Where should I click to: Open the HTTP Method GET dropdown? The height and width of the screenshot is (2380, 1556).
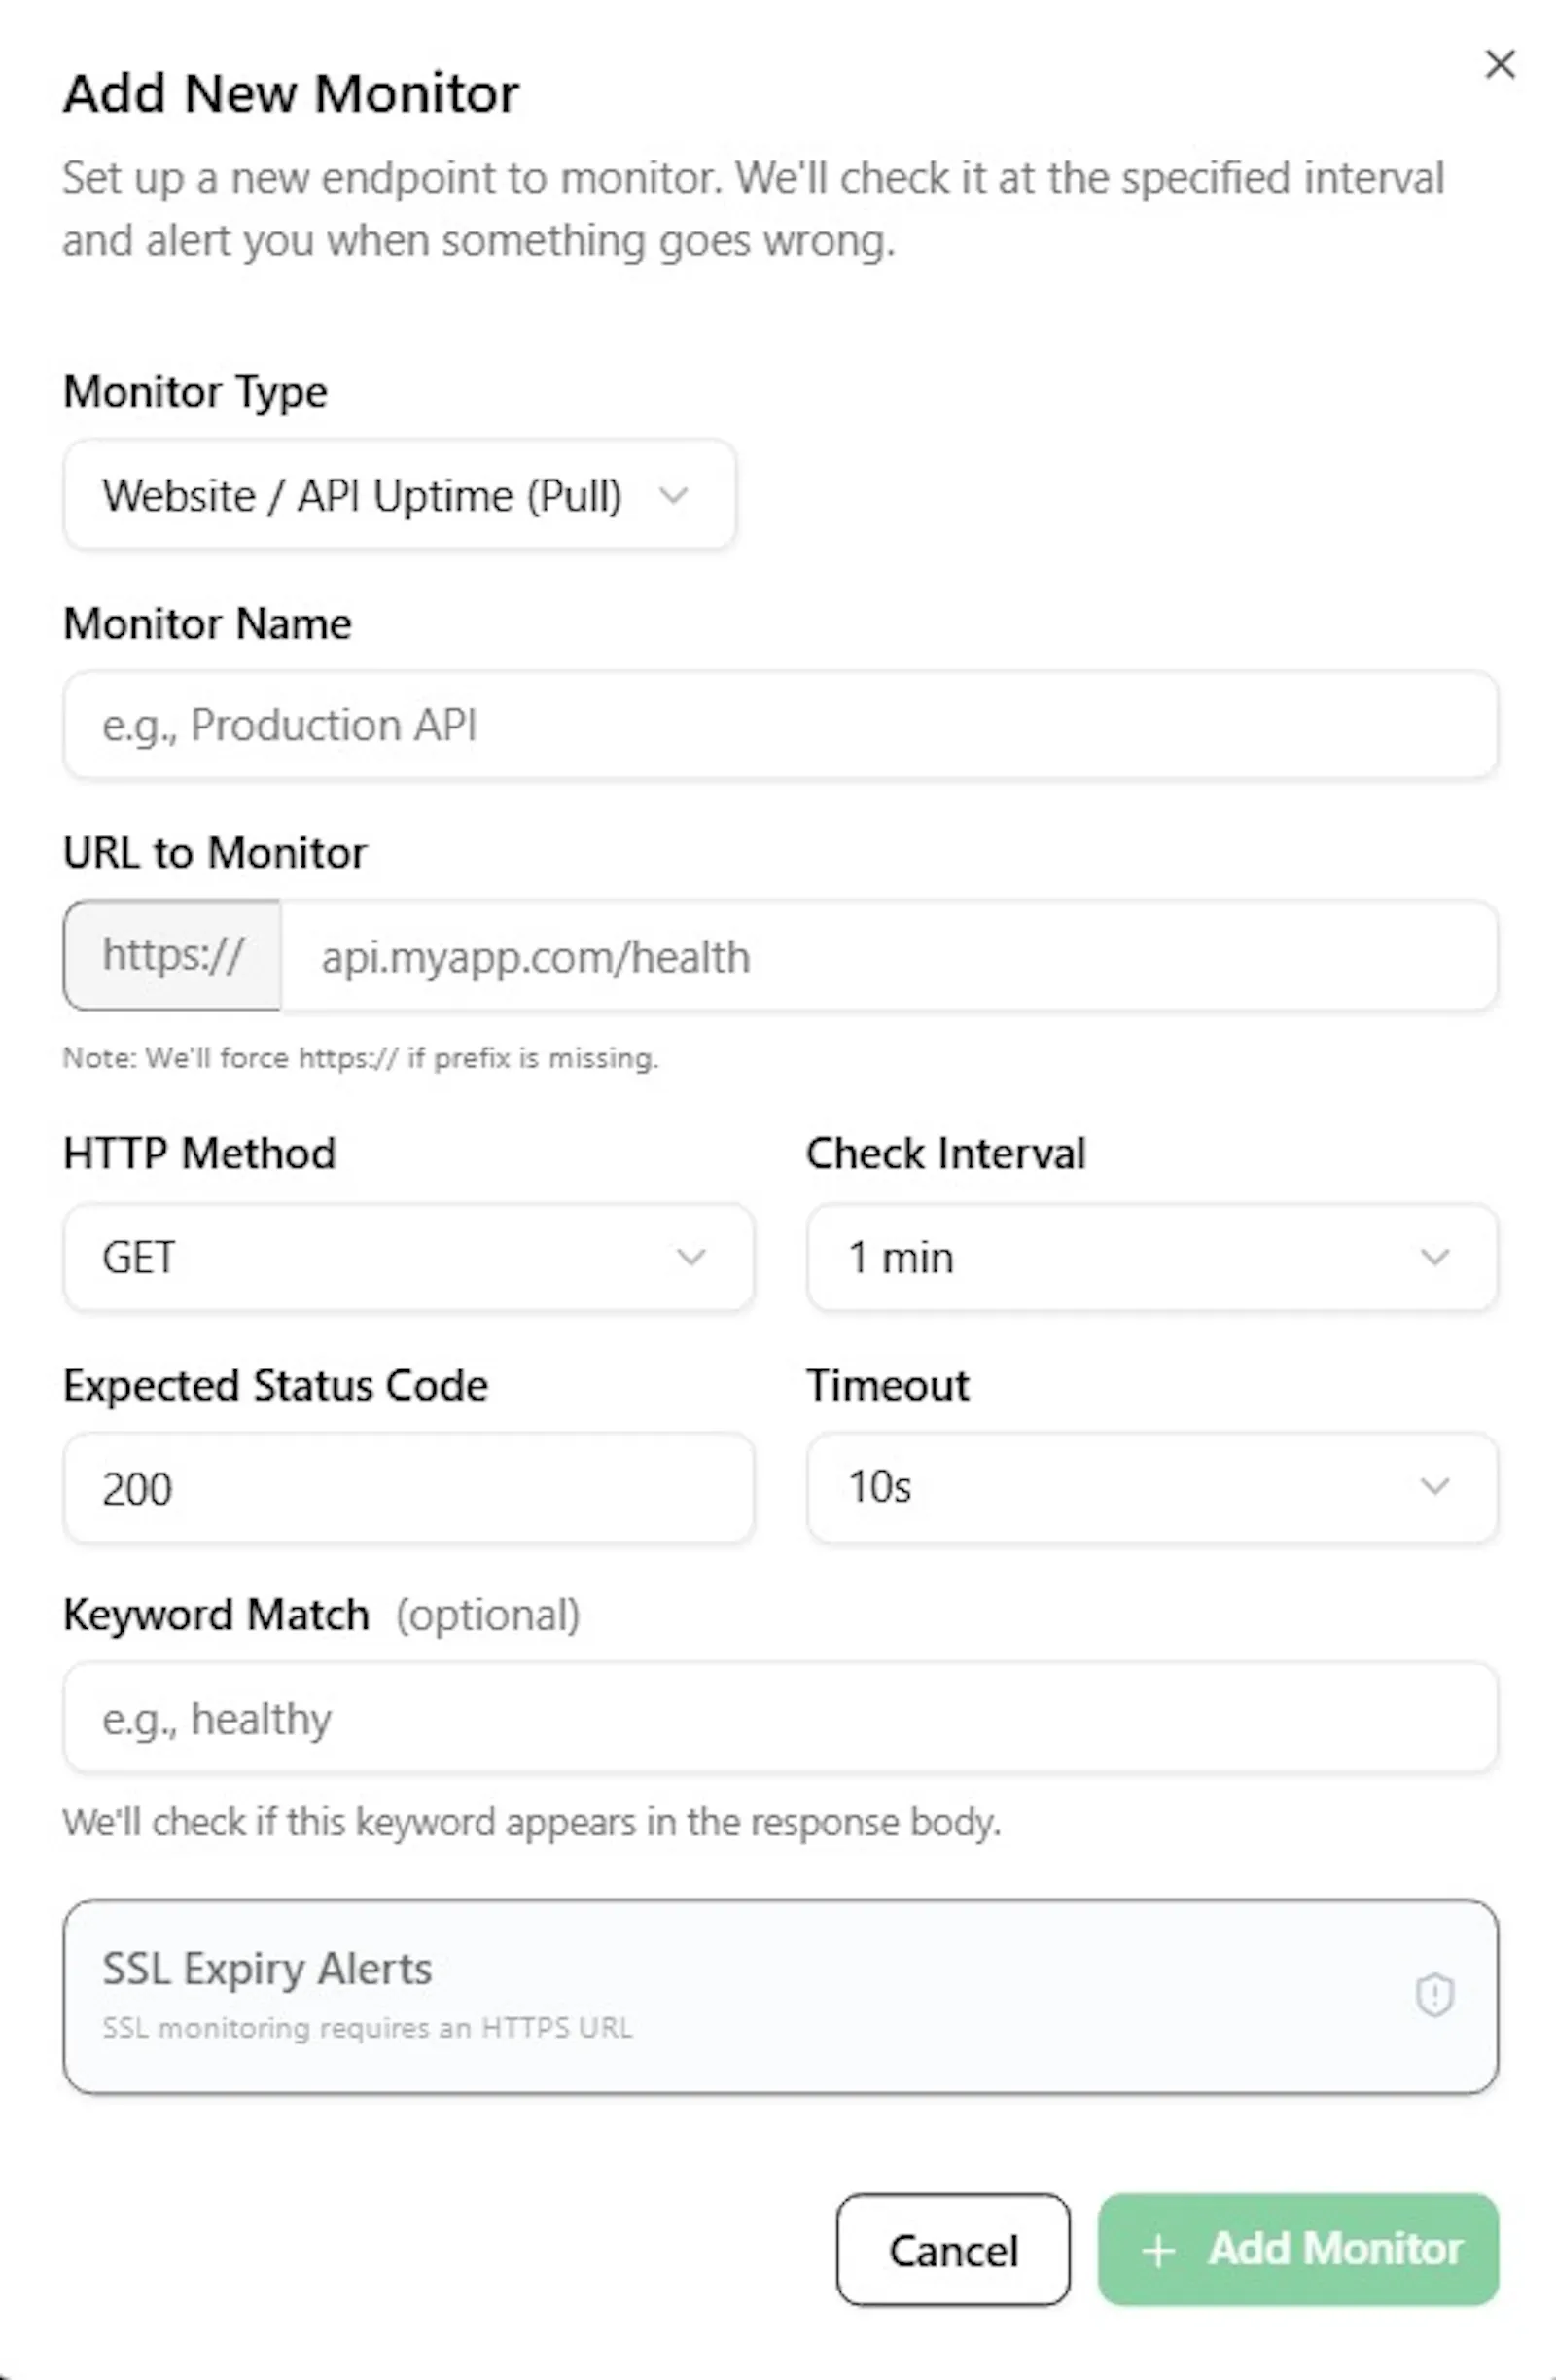click(x=408, y=1257)
